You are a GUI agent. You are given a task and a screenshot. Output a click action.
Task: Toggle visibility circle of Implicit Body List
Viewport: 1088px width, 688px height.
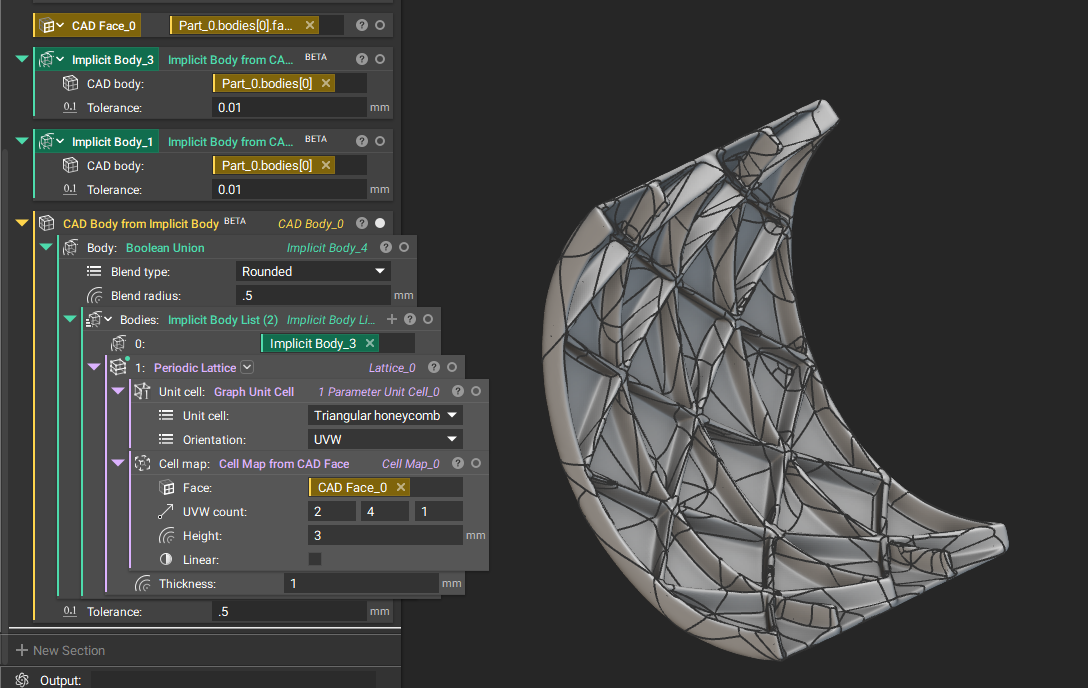[x=428, y=319]
